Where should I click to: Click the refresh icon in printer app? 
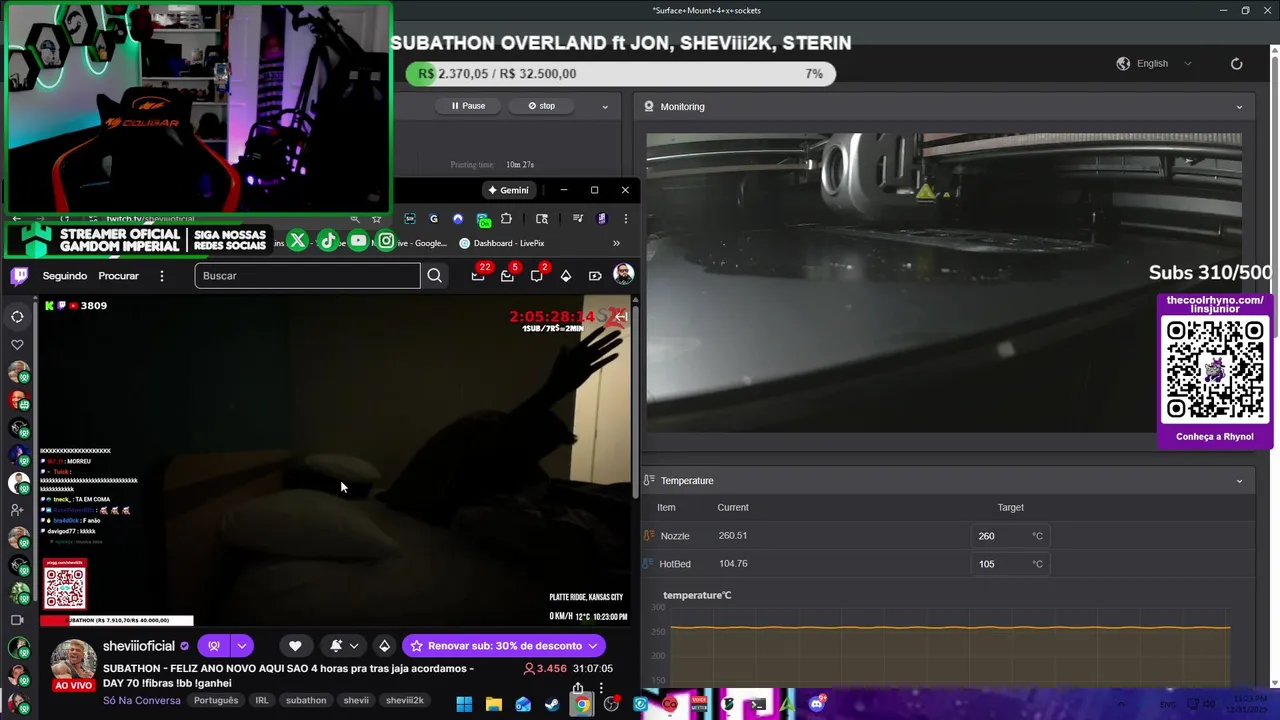tap(1236, 63)
